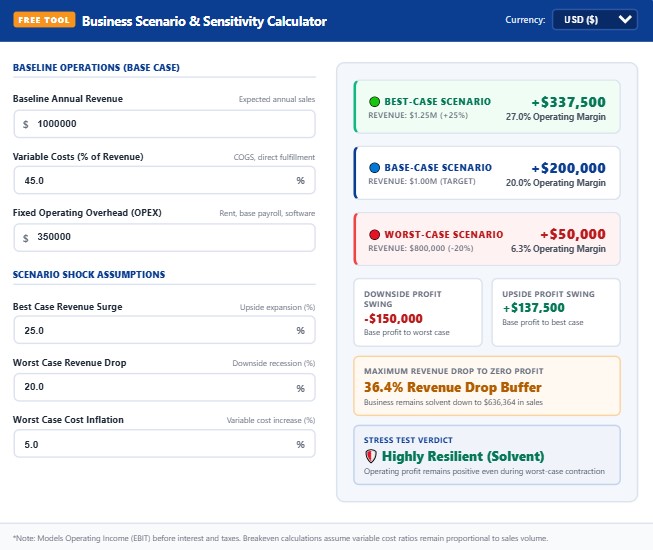Click the +$337,500 best-case profit value
This screenshot has width=653, height=550.
pyautogui.click(x=568, y=102)
